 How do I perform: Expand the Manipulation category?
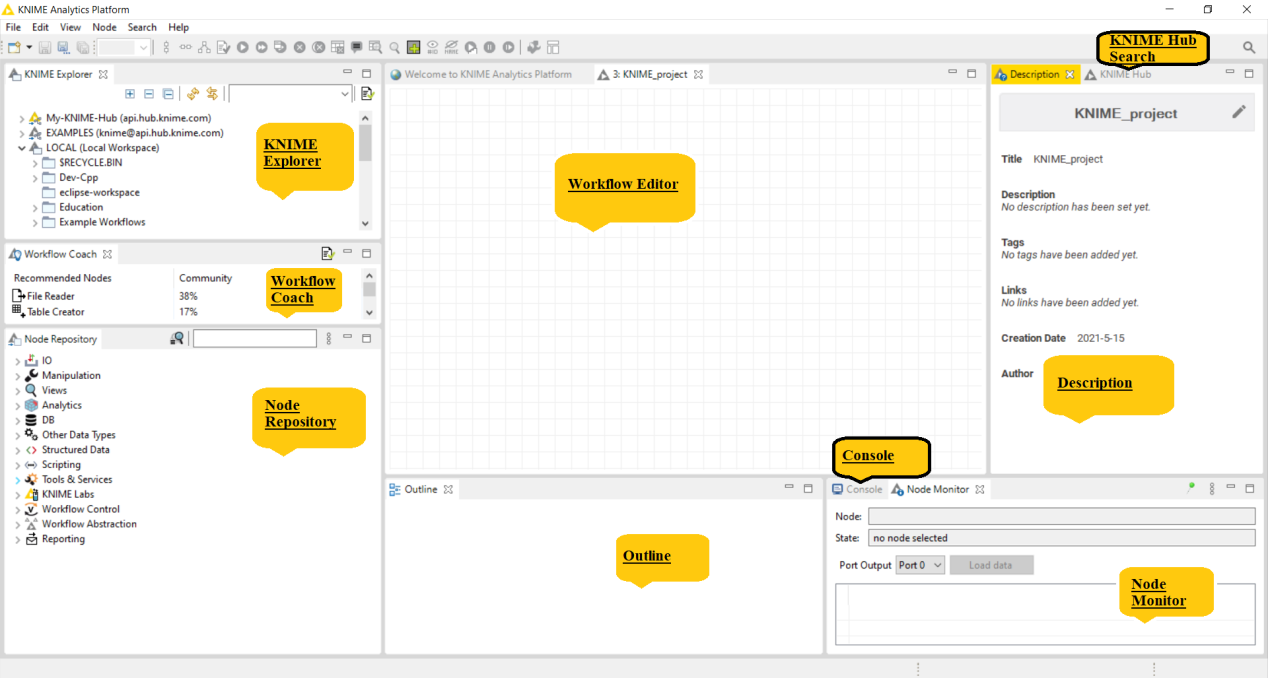point(18,376)
